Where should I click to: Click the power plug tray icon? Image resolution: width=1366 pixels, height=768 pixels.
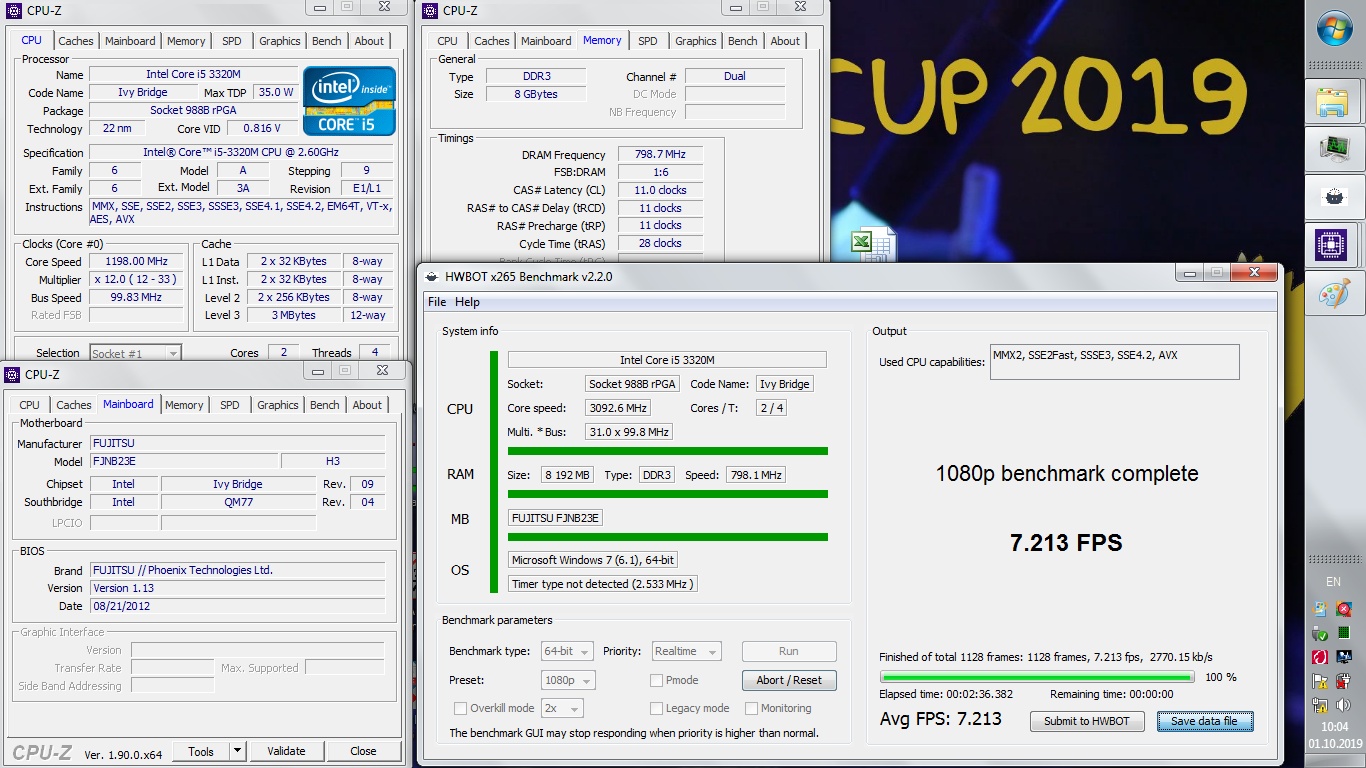[x=1345, y=681]
